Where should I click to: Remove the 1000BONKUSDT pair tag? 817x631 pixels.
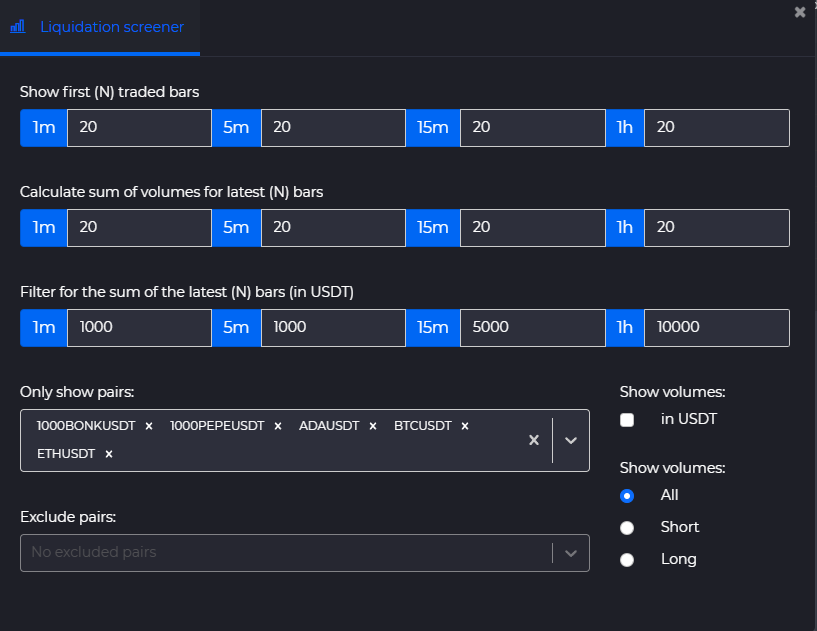[x=149, y=426]
